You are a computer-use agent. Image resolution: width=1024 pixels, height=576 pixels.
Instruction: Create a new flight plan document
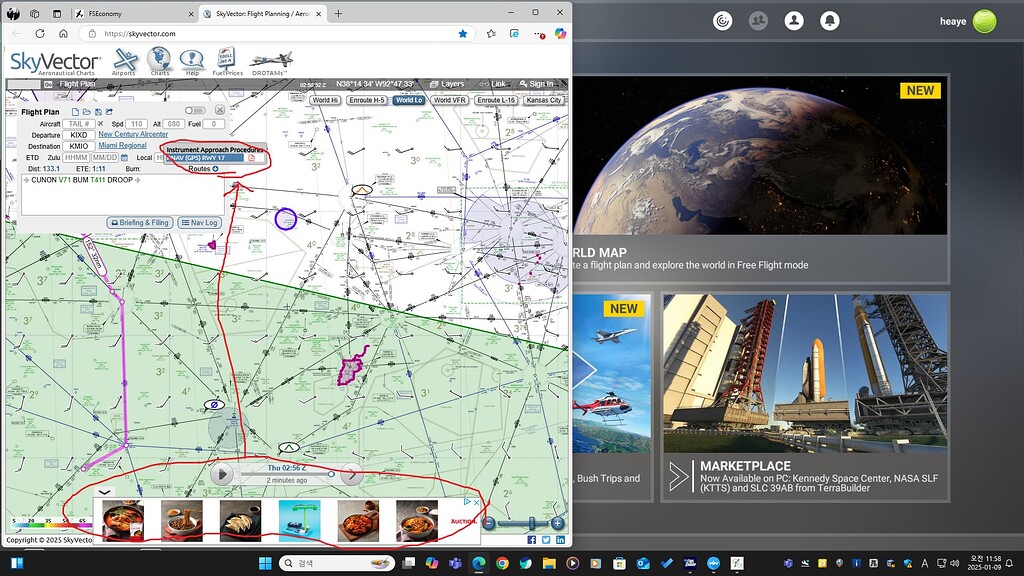(76, 111)
